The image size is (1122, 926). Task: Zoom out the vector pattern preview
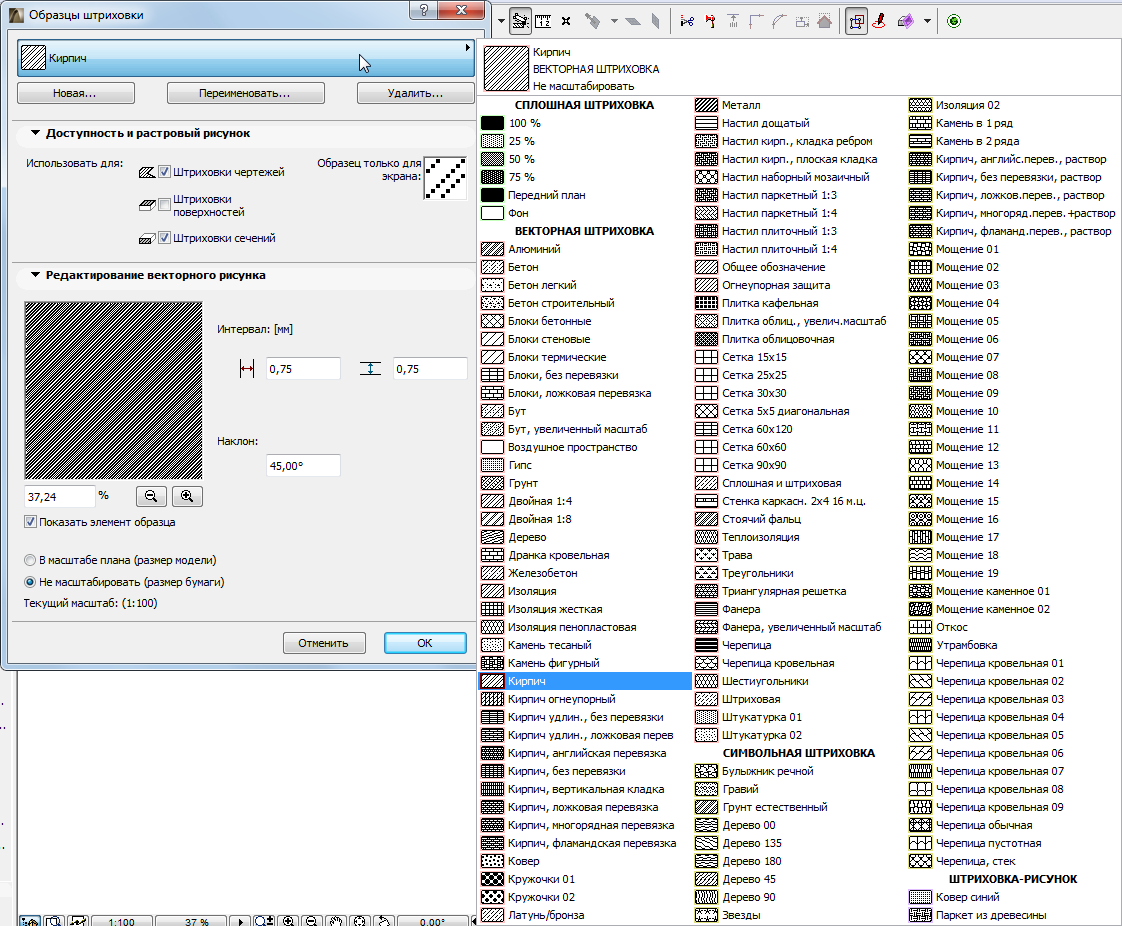(151, 496)
